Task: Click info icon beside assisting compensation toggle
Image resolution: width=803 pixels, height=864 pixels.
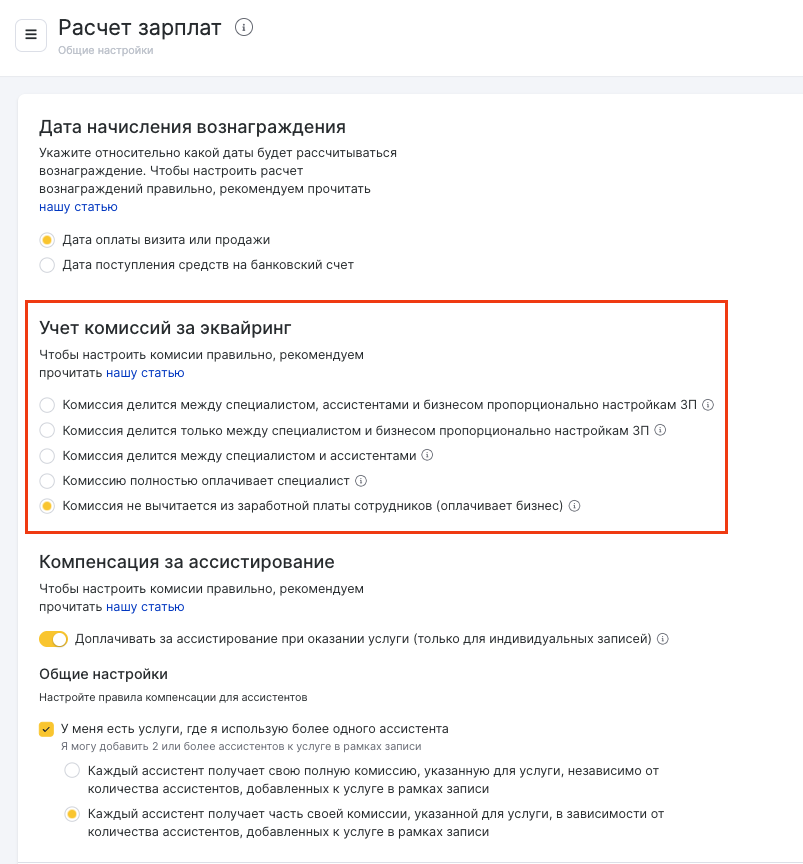Action: (663, 639)
